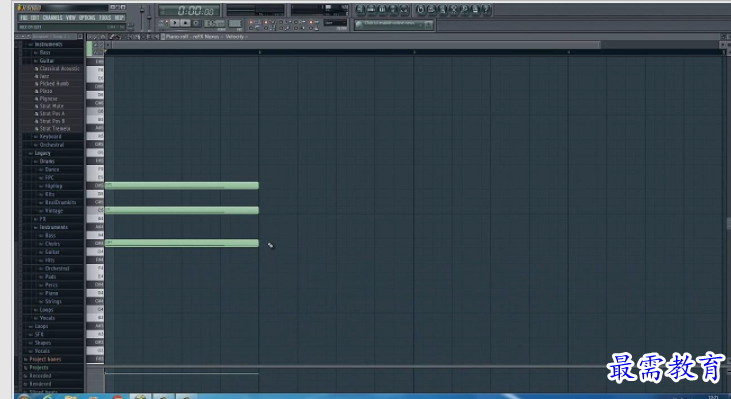Open the OPTIONS menu
731x399 pixels.
pos(87,18)
